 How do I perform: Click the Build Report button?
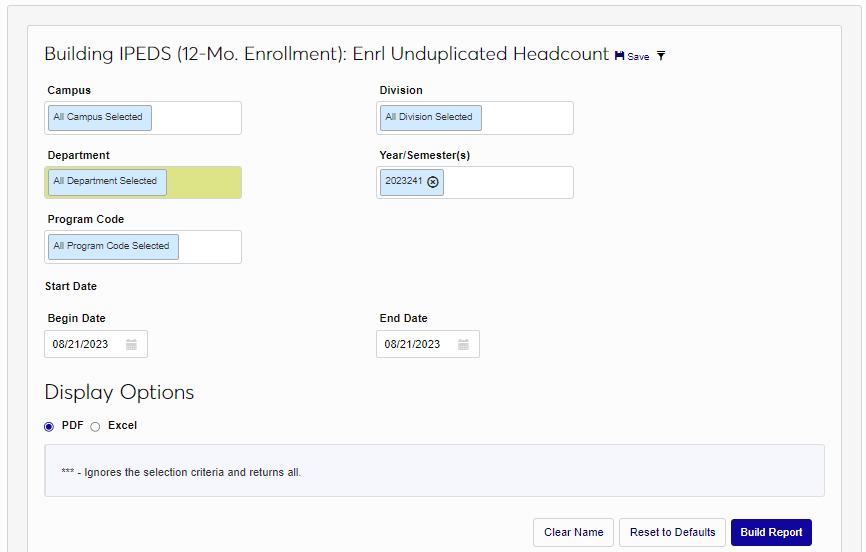771,532
